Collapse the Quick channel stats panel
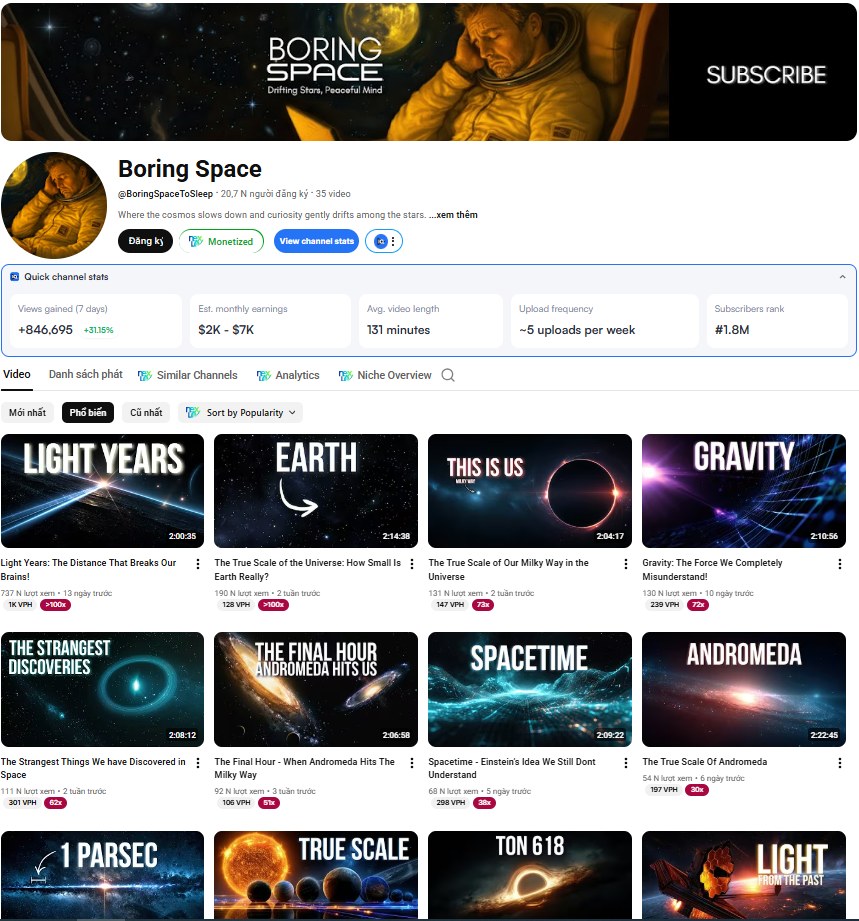Screen dimensions: 859x921 pyautogui.click(x=842, y=277)
